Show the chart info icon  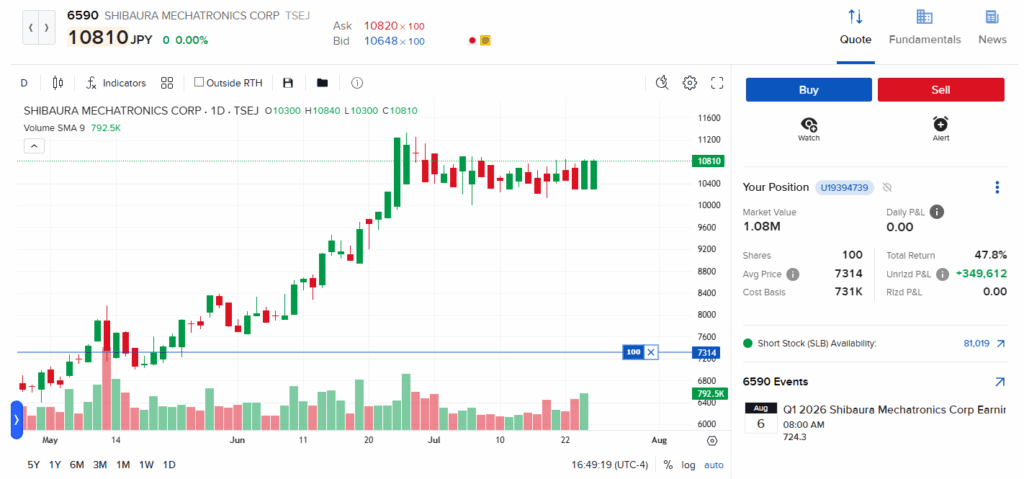(x=357, y=83)
